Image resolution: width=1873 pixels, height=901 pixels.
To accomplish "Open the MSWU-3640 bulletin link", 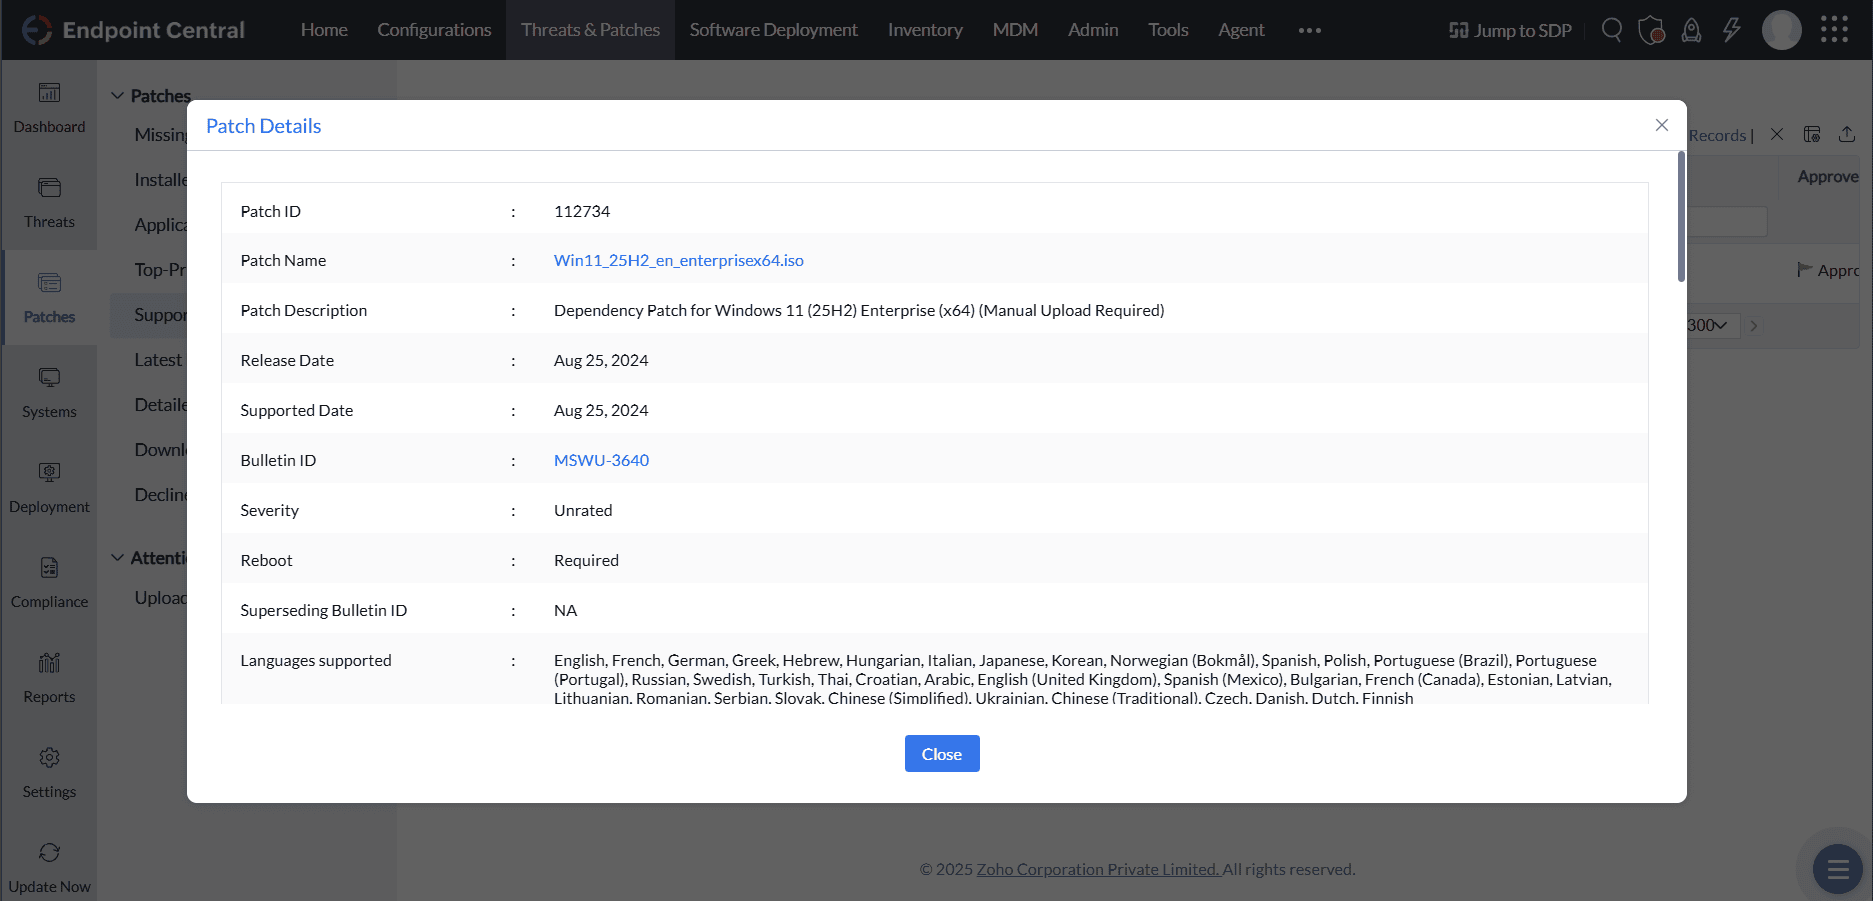I will click(601, 460).
